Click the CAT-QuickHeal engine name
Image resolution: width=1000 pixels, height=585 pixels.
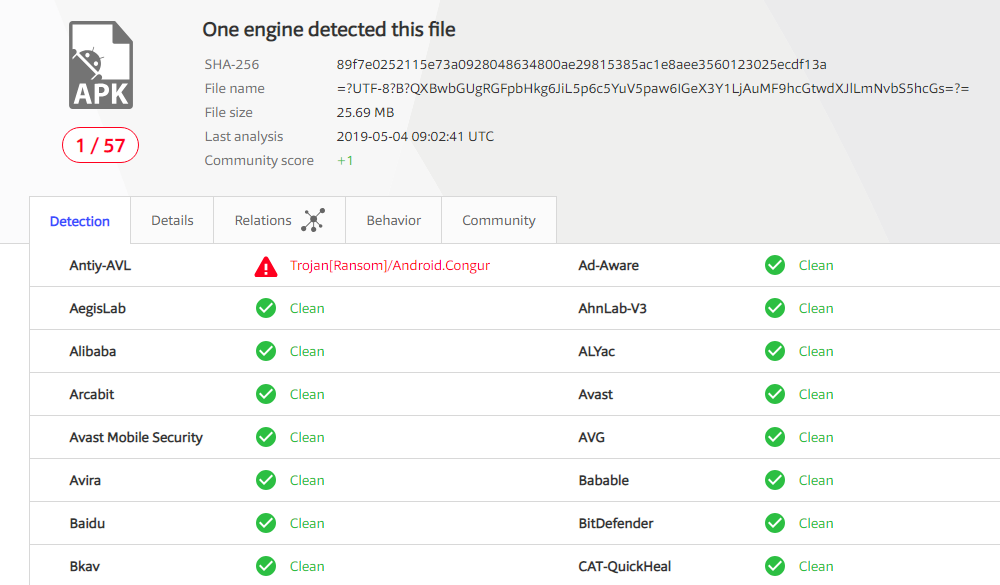point(624,566)
